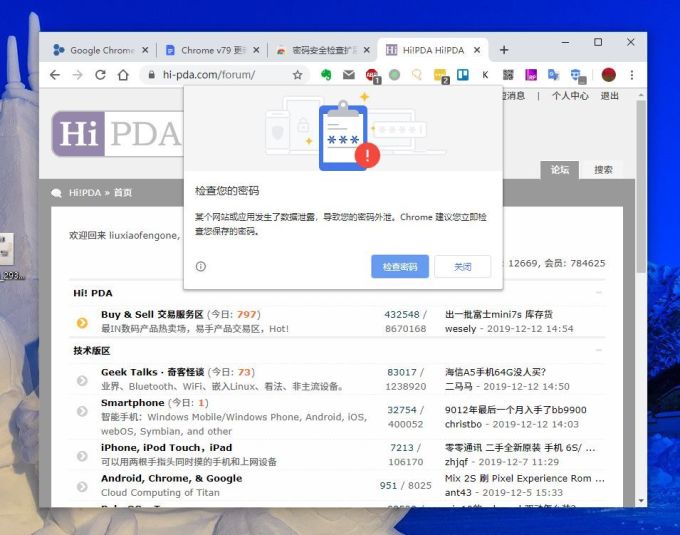Screen dimensions: 680x535
Task: Close the Chrome v79 tab
Action: coord(256,50)
